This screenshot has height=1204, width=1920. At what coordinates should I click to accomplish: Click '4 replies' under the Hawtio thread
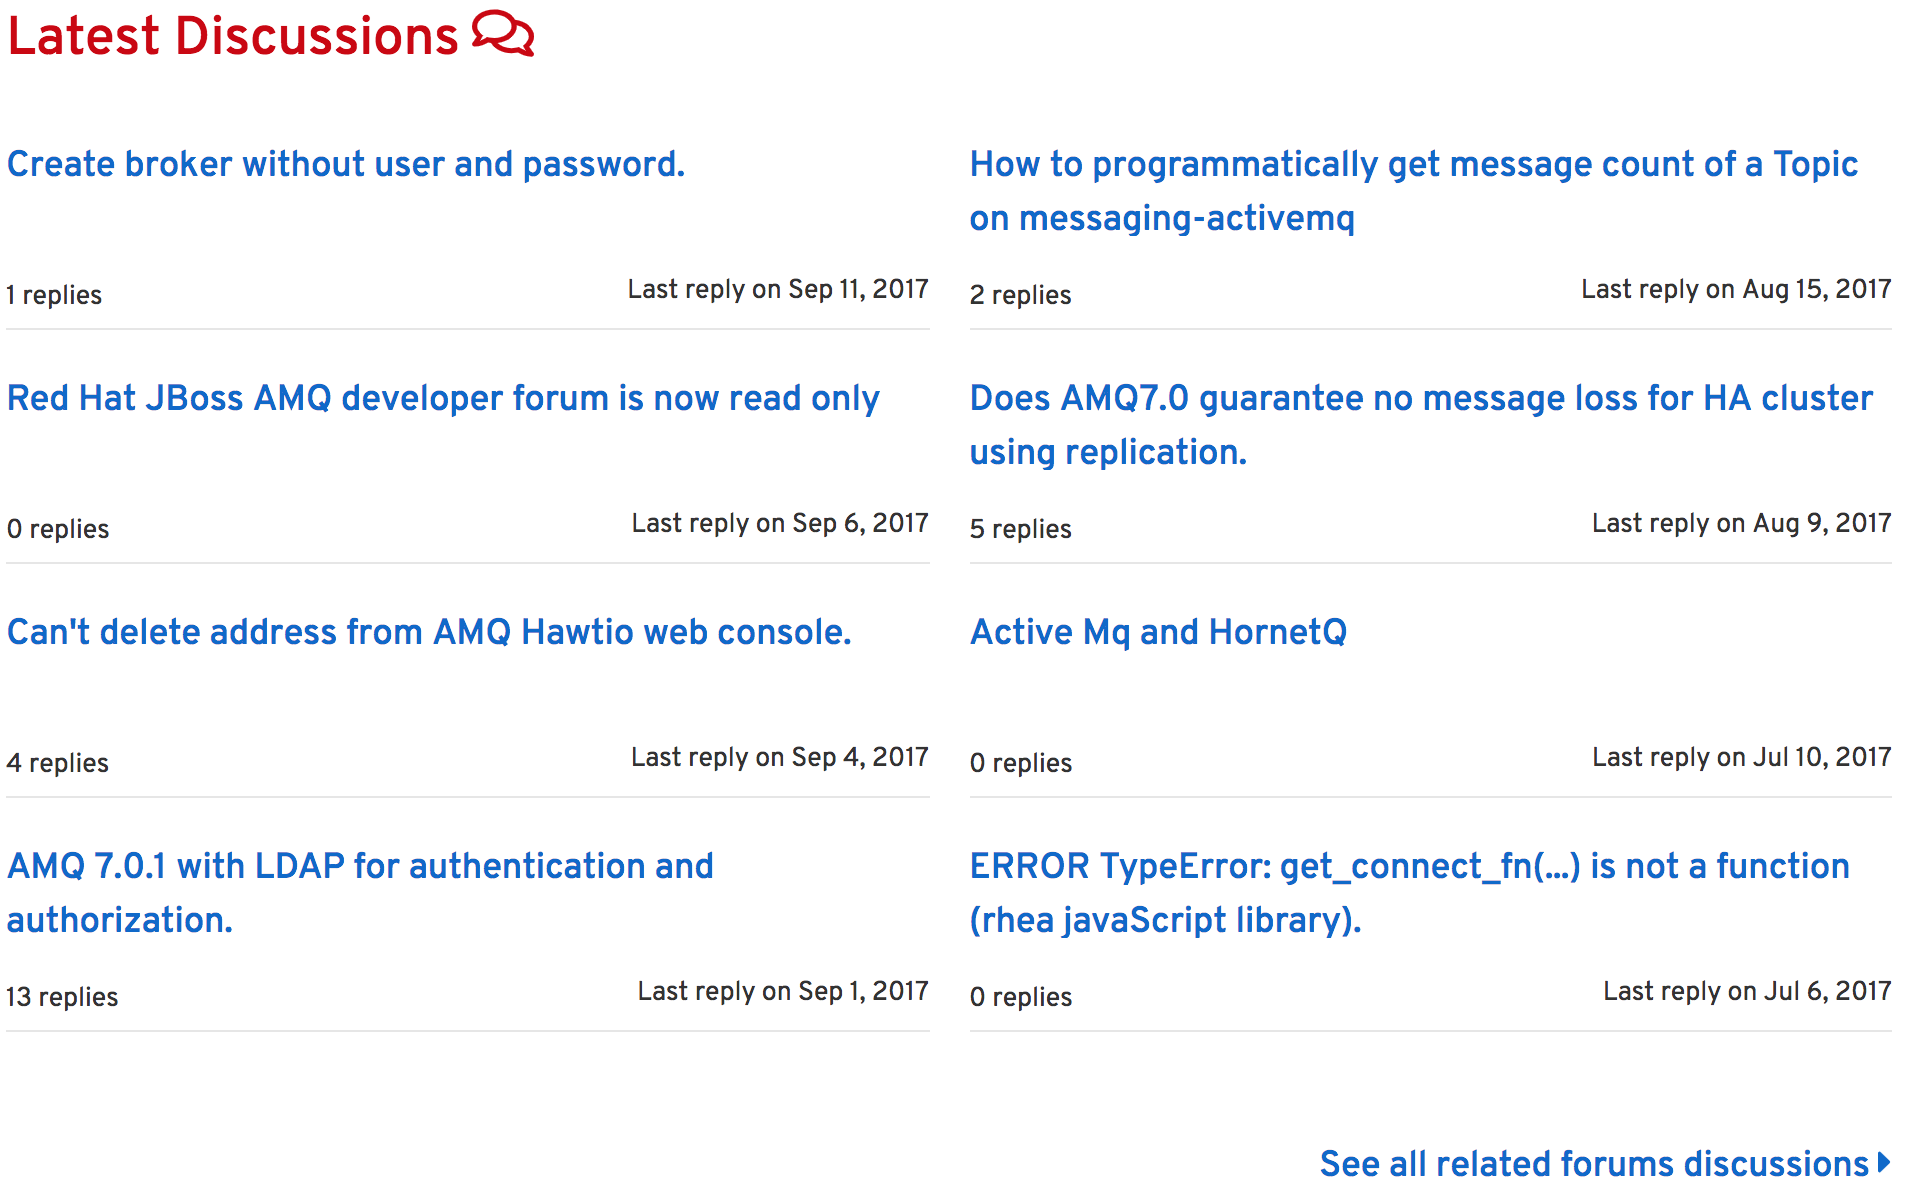point(57,763)
